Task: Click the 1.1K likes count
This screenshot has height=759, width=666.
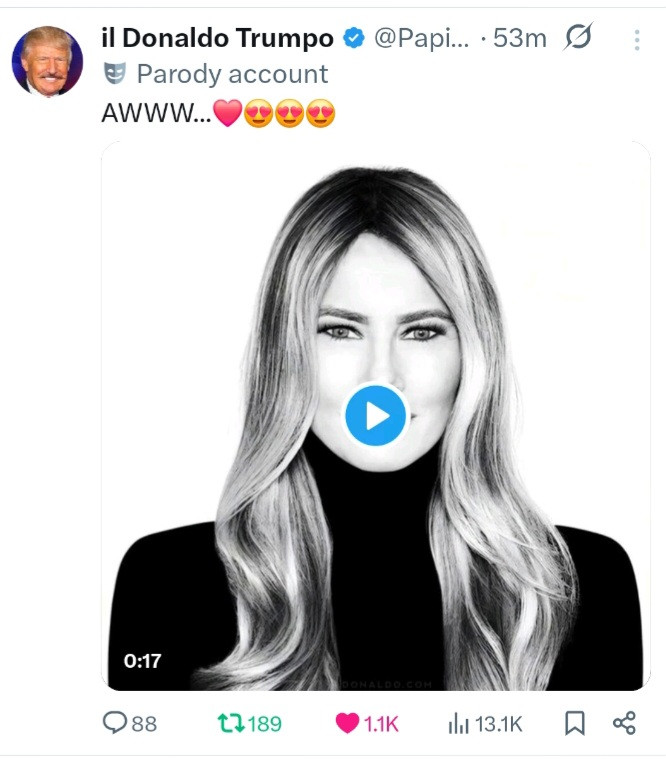Action: pos(380,724)
